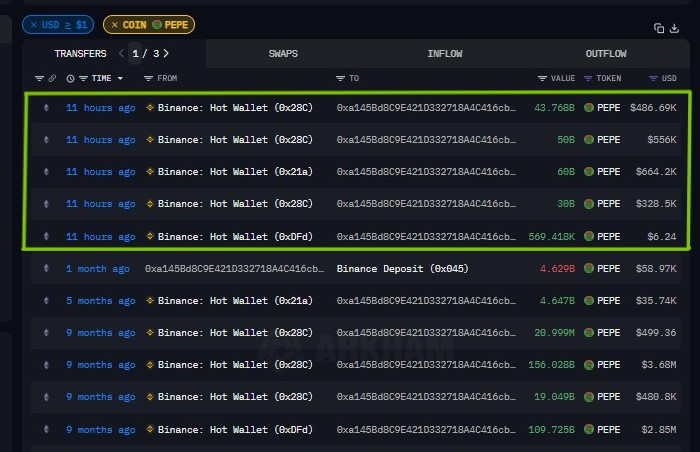Open Binance Hot Wallet (0xDFd) in highlighted row

(x=228, y=237)
